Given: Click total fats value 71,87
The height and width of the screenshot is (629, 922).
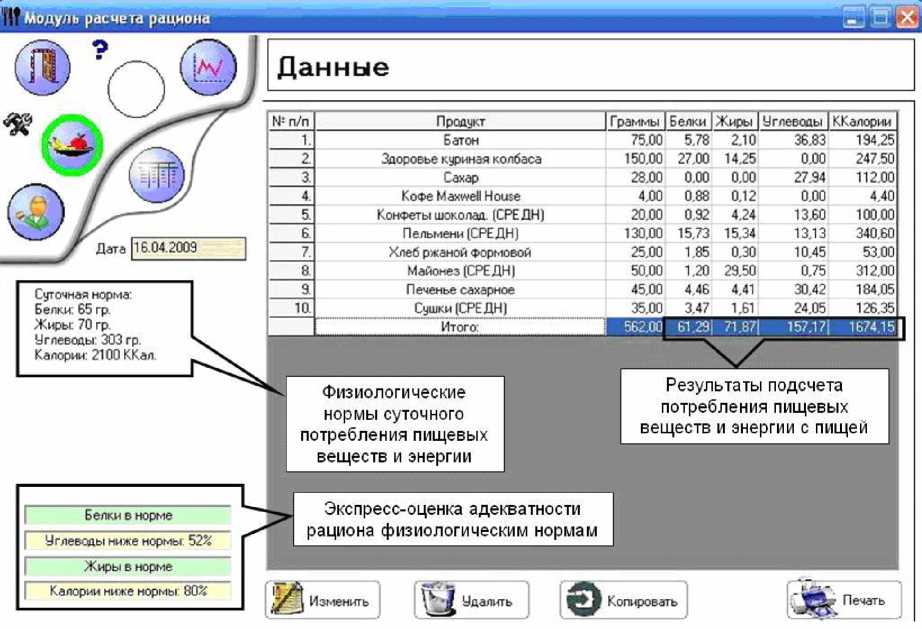Looking at the screenshot, I should [x=734, y=327].
